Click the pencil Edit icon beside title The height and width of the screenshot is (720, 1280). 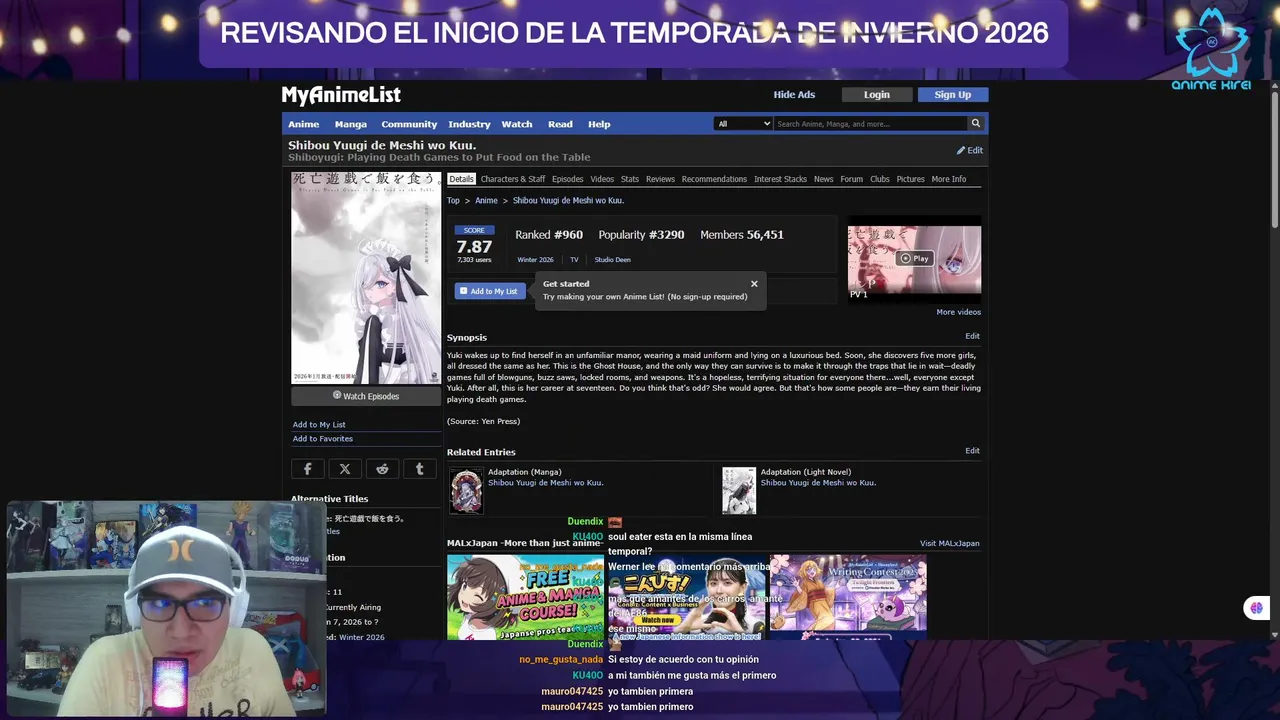pyautogui.click(x=969, y=150)
